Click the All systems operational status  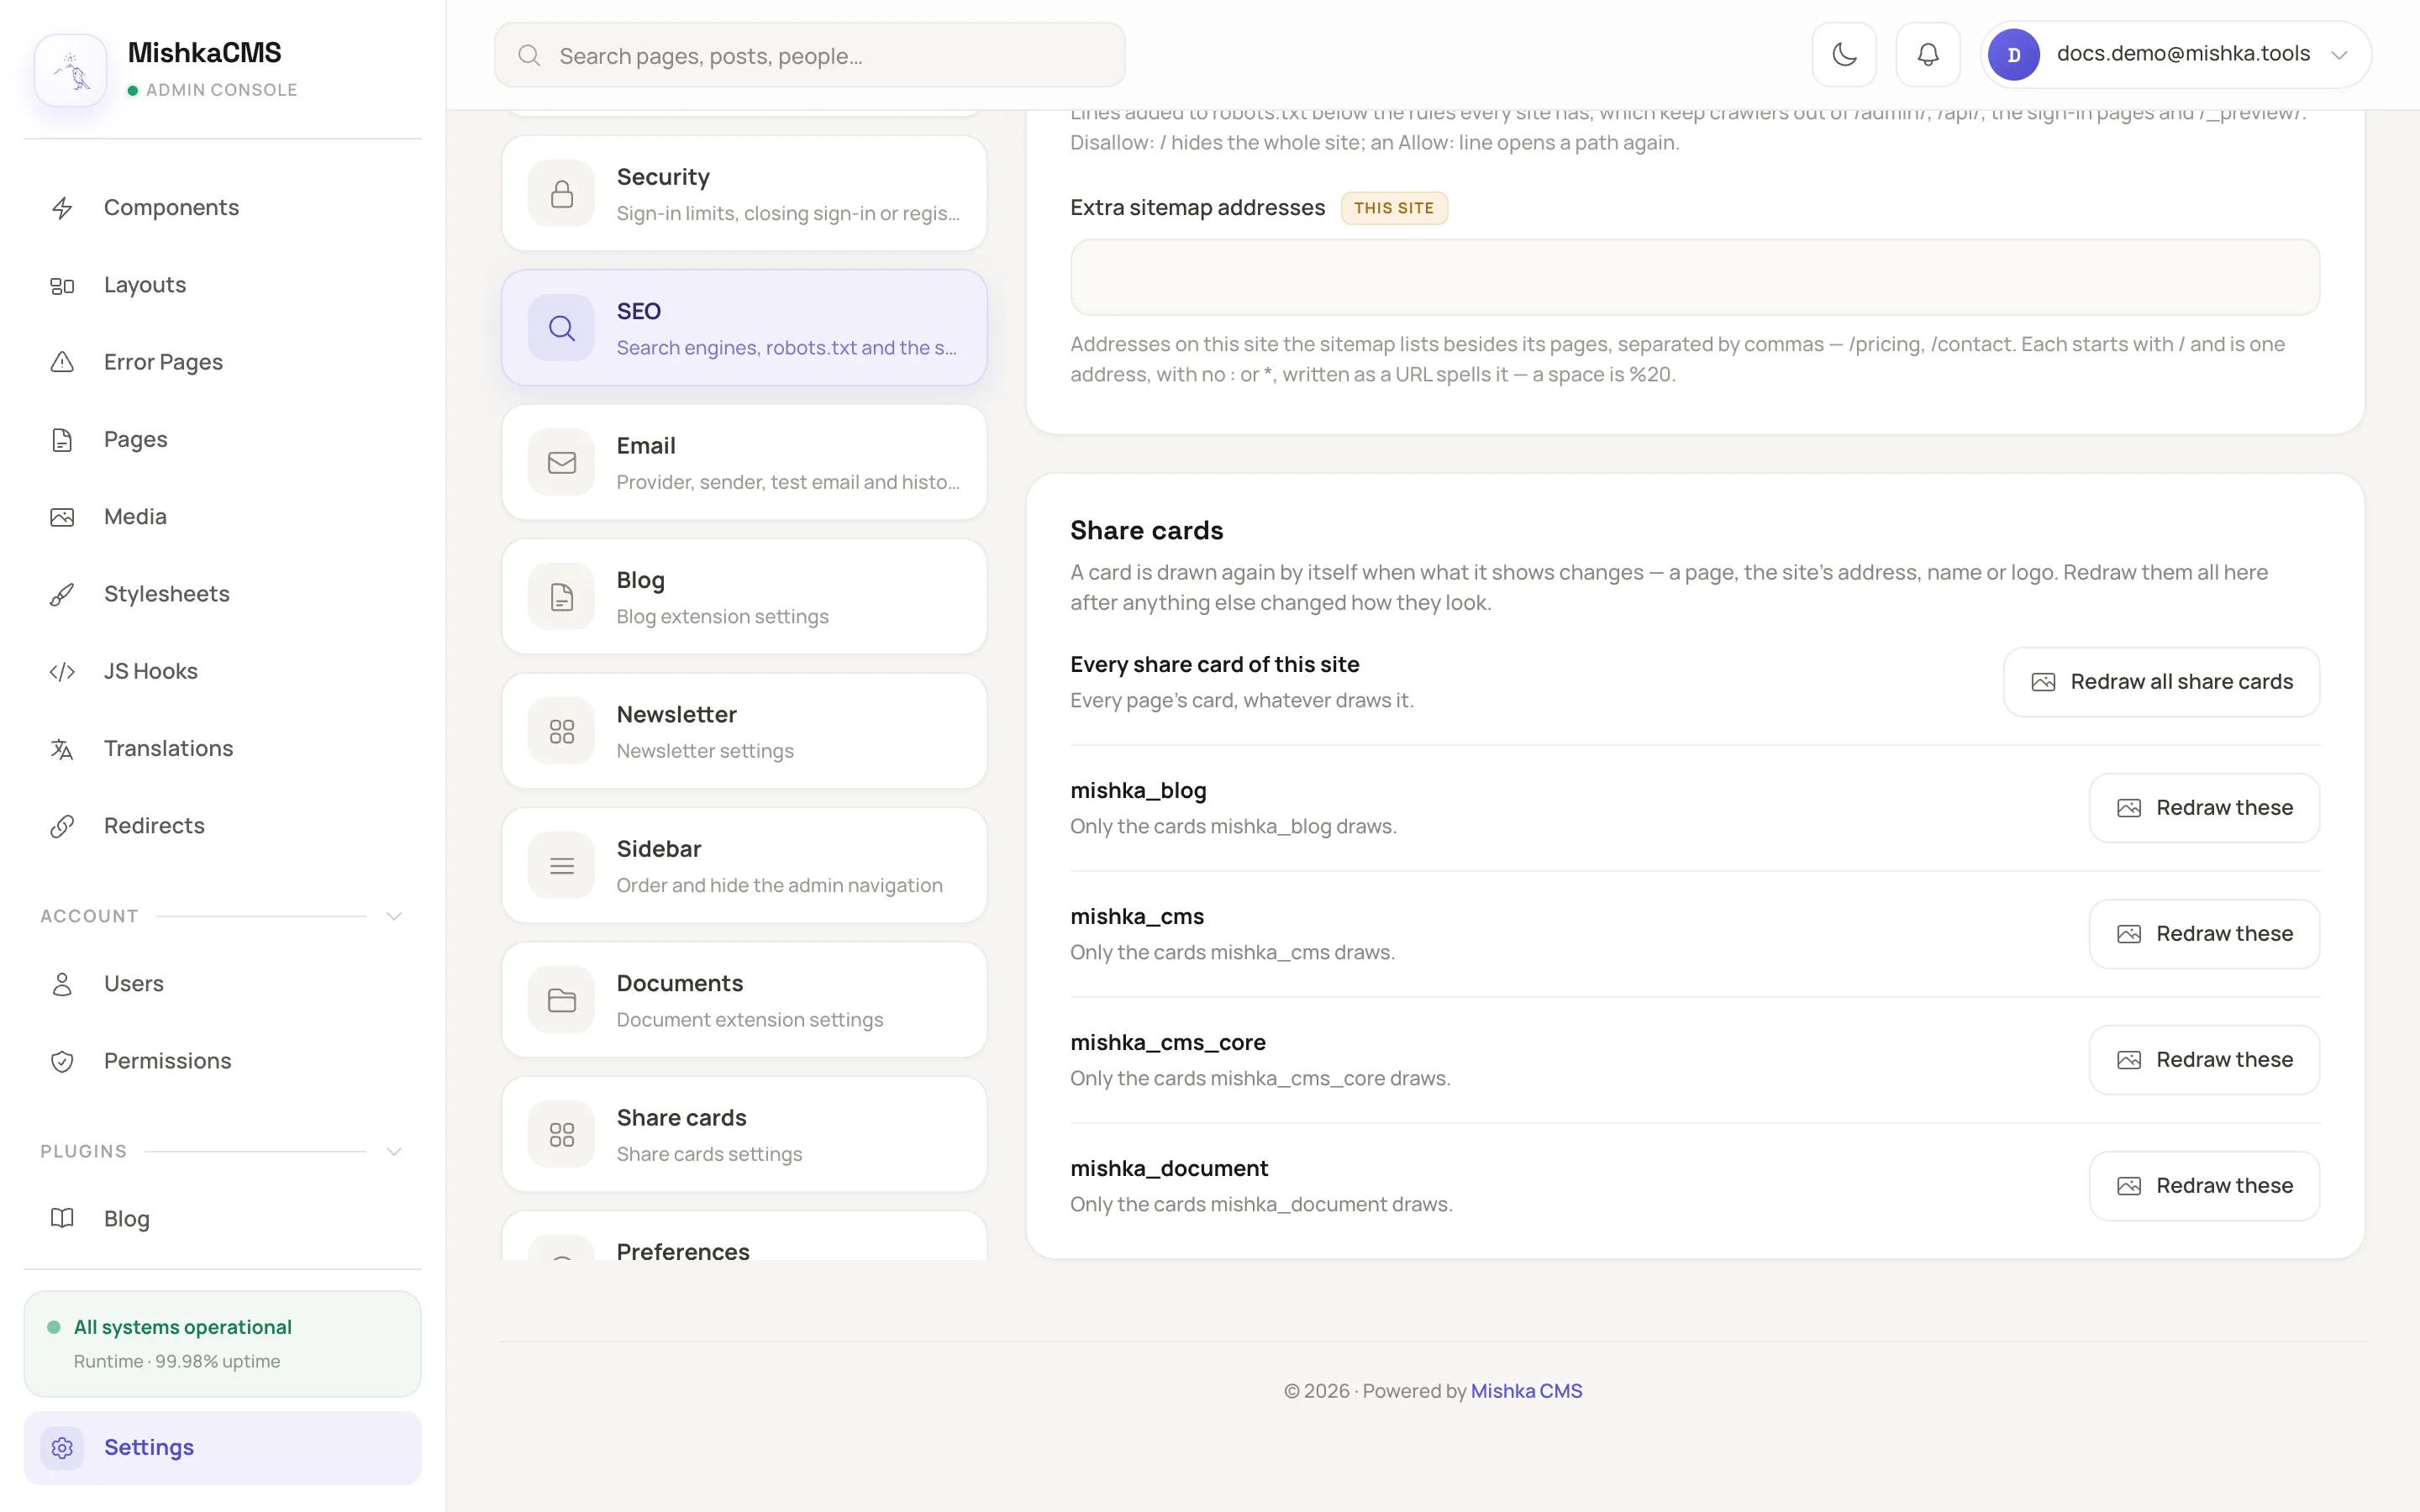pos(222,1343)
